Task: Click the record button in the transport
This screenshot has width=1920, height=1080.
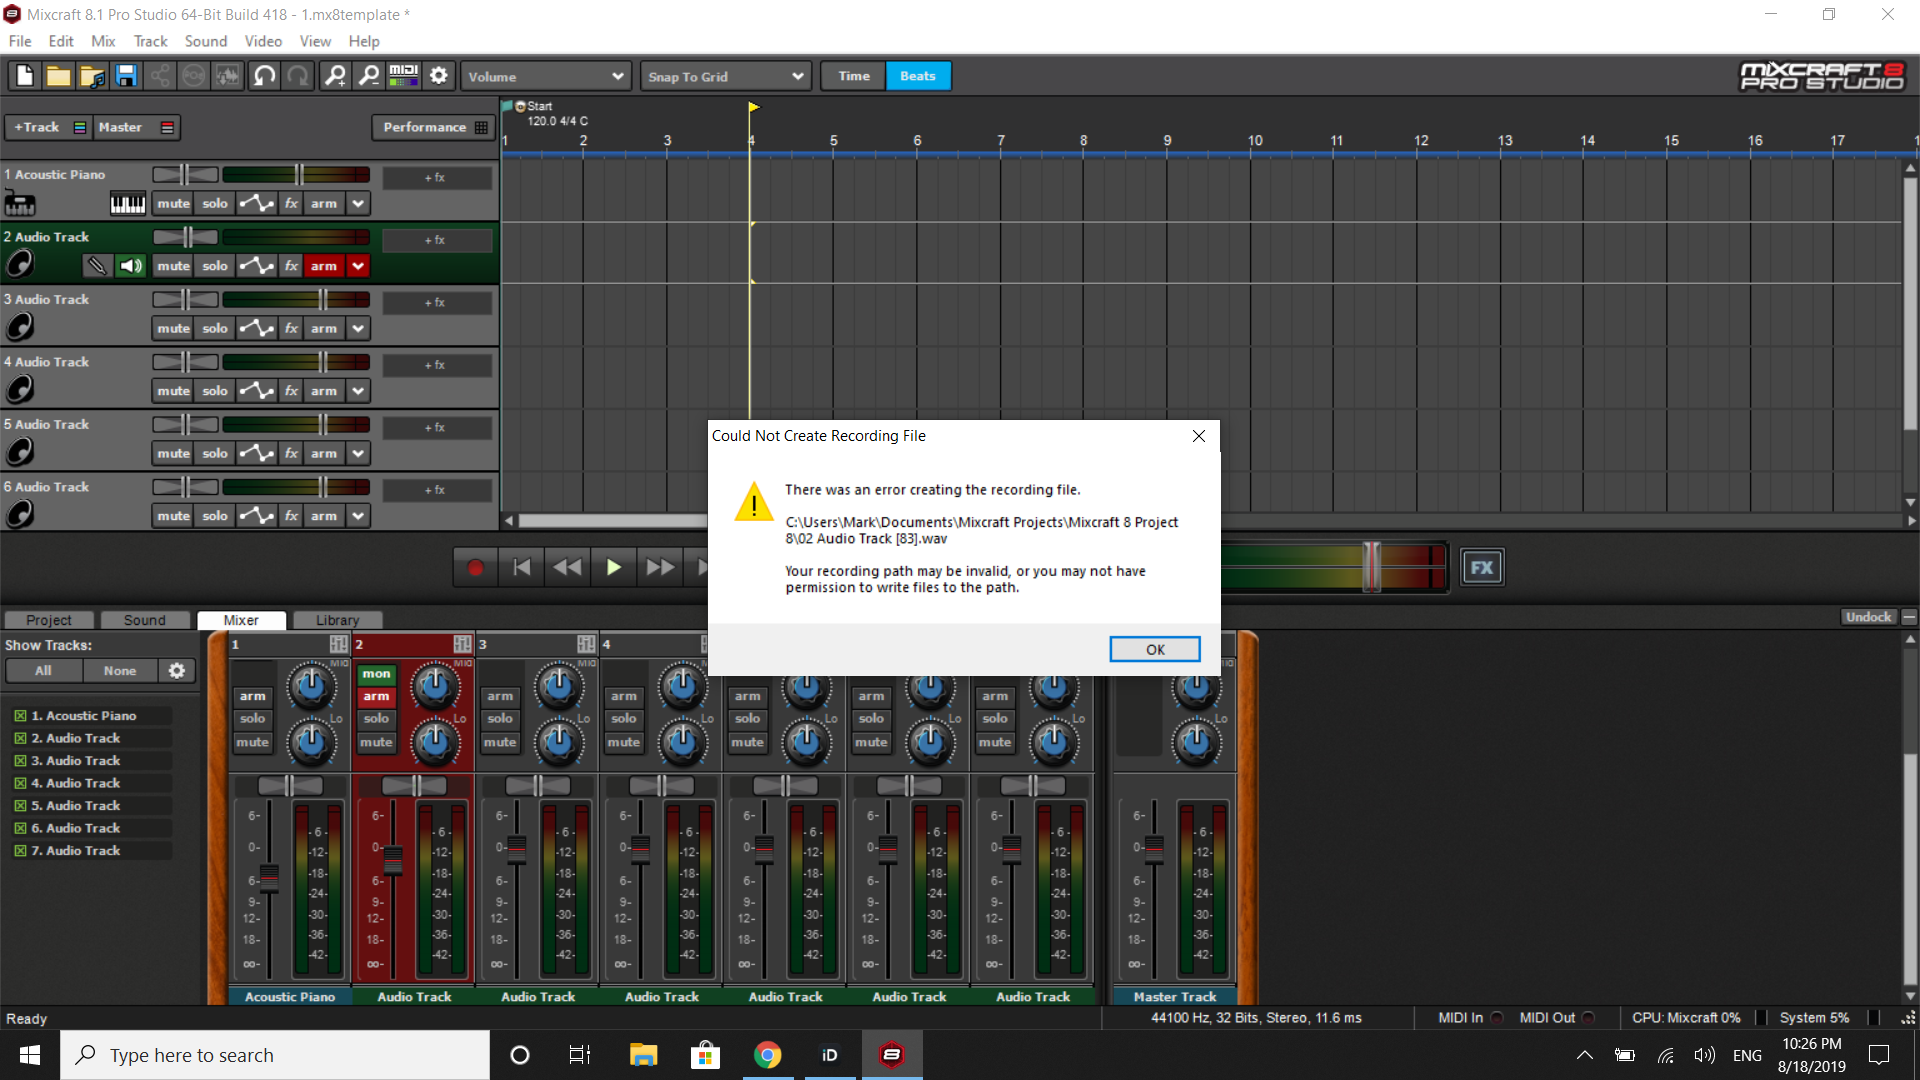Action: [x=475, y=568]
